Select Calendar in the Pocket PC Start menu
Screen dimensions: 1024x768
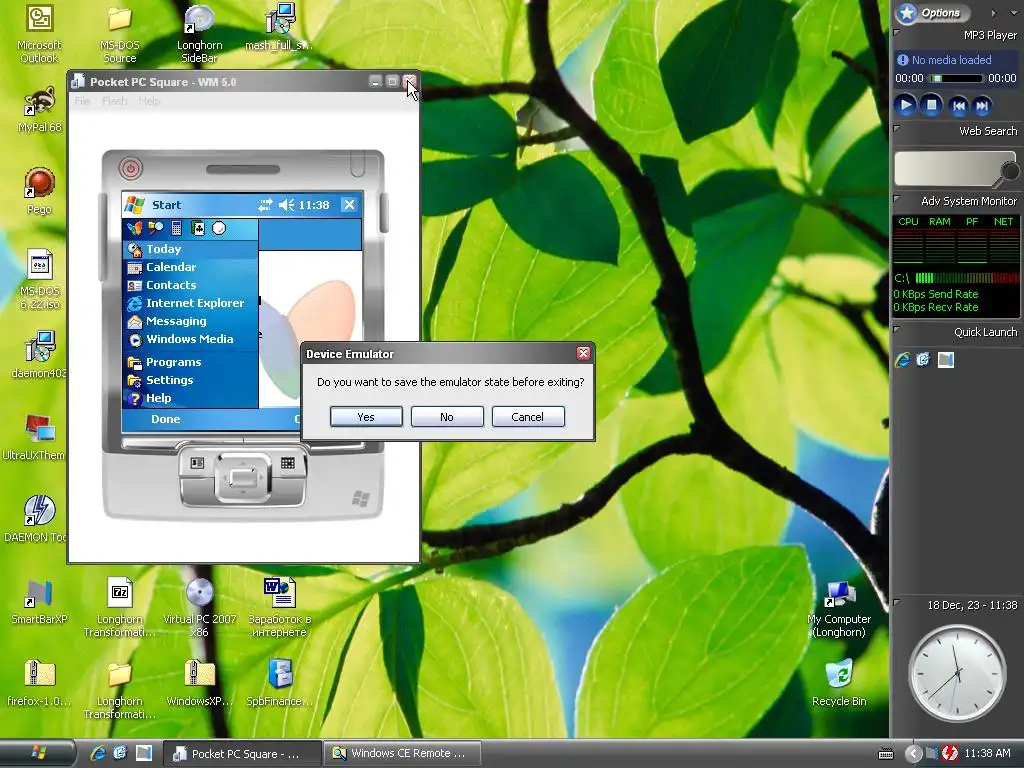tap(190, 267)
